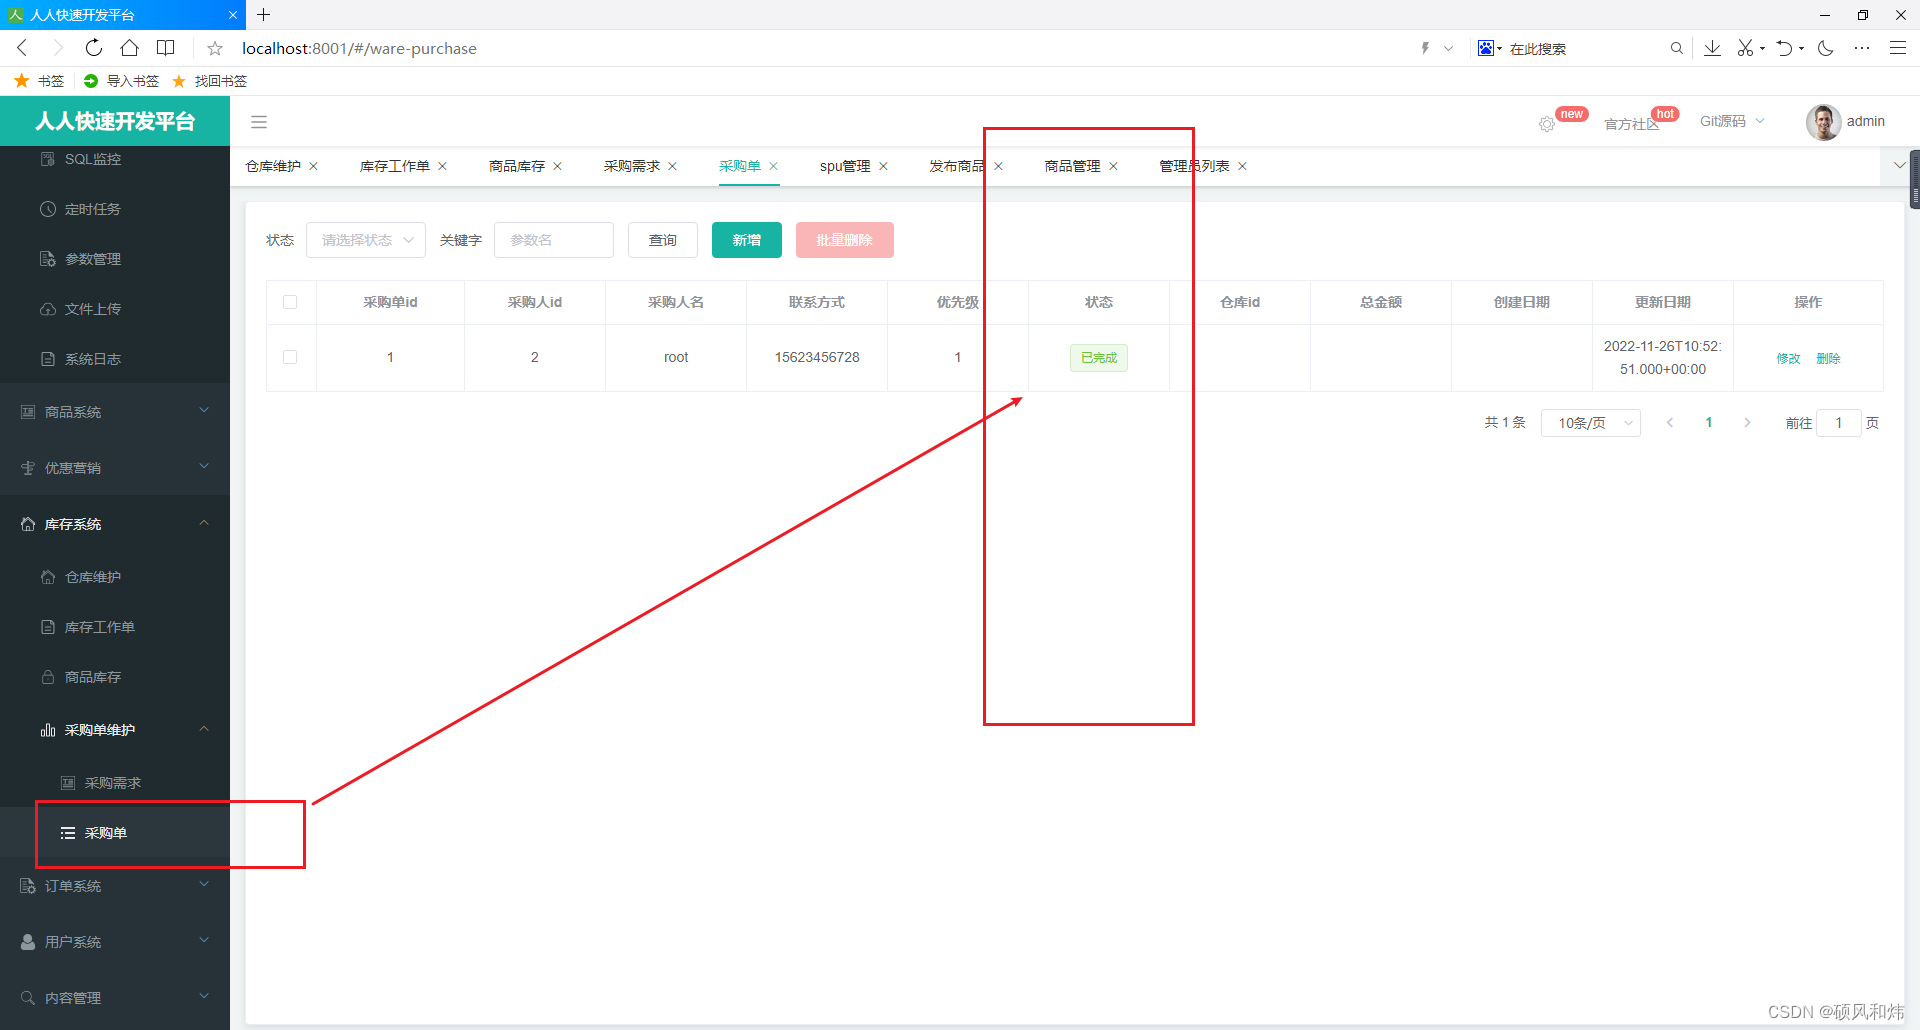Click the 导入书签 bookmark bar item

[x=122, y=81]
